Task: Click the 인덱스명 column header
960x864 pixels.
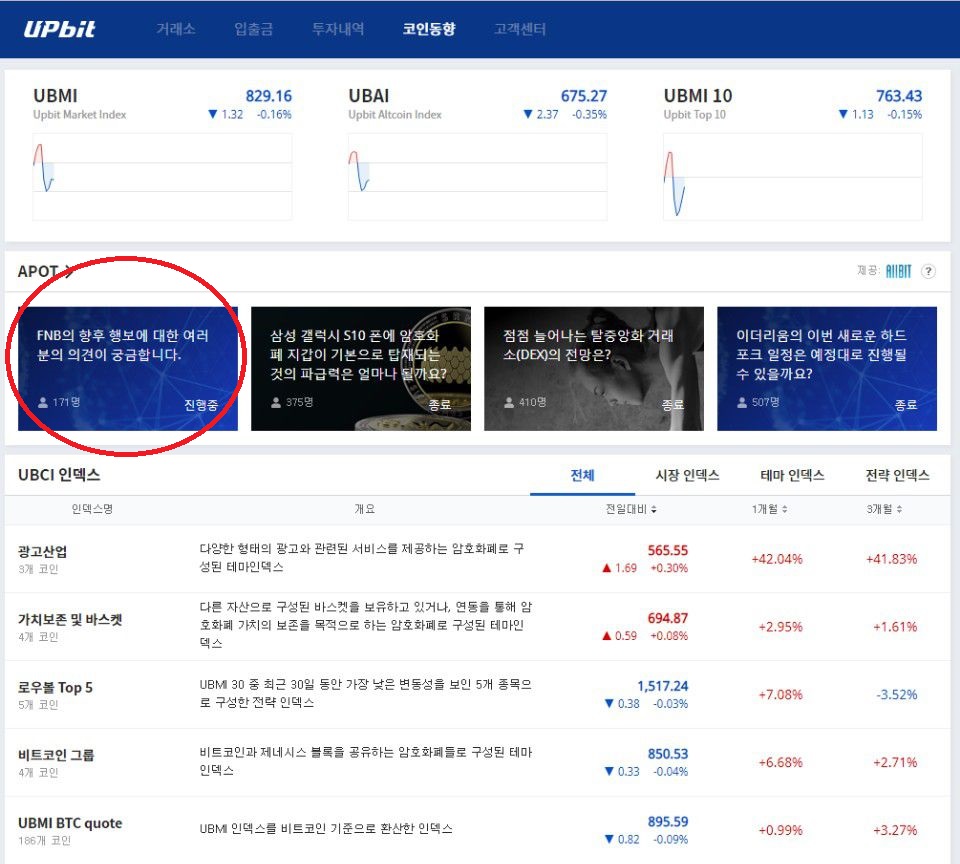Action: pos(92,509)
